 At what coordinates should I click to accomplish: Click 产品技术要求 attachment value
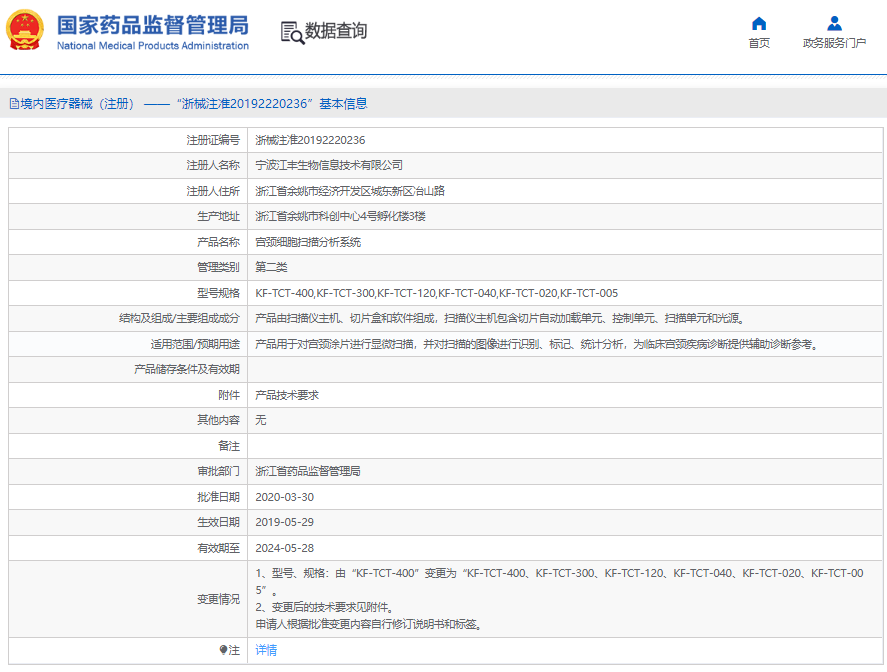click(x=287, y=395)
